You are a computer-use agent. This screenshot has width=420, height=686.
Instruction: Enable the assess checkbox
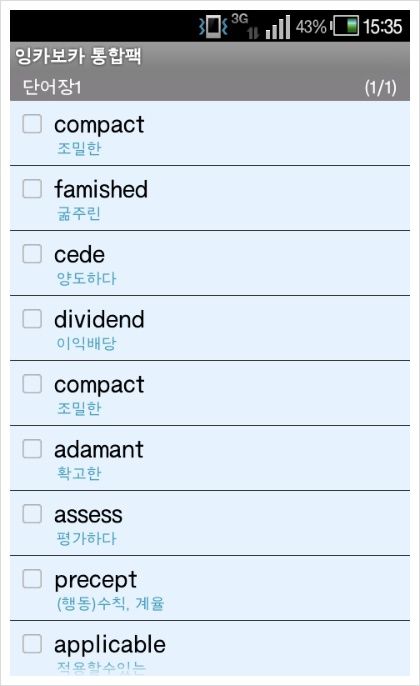pyautogui.click(x=32, y=514)
